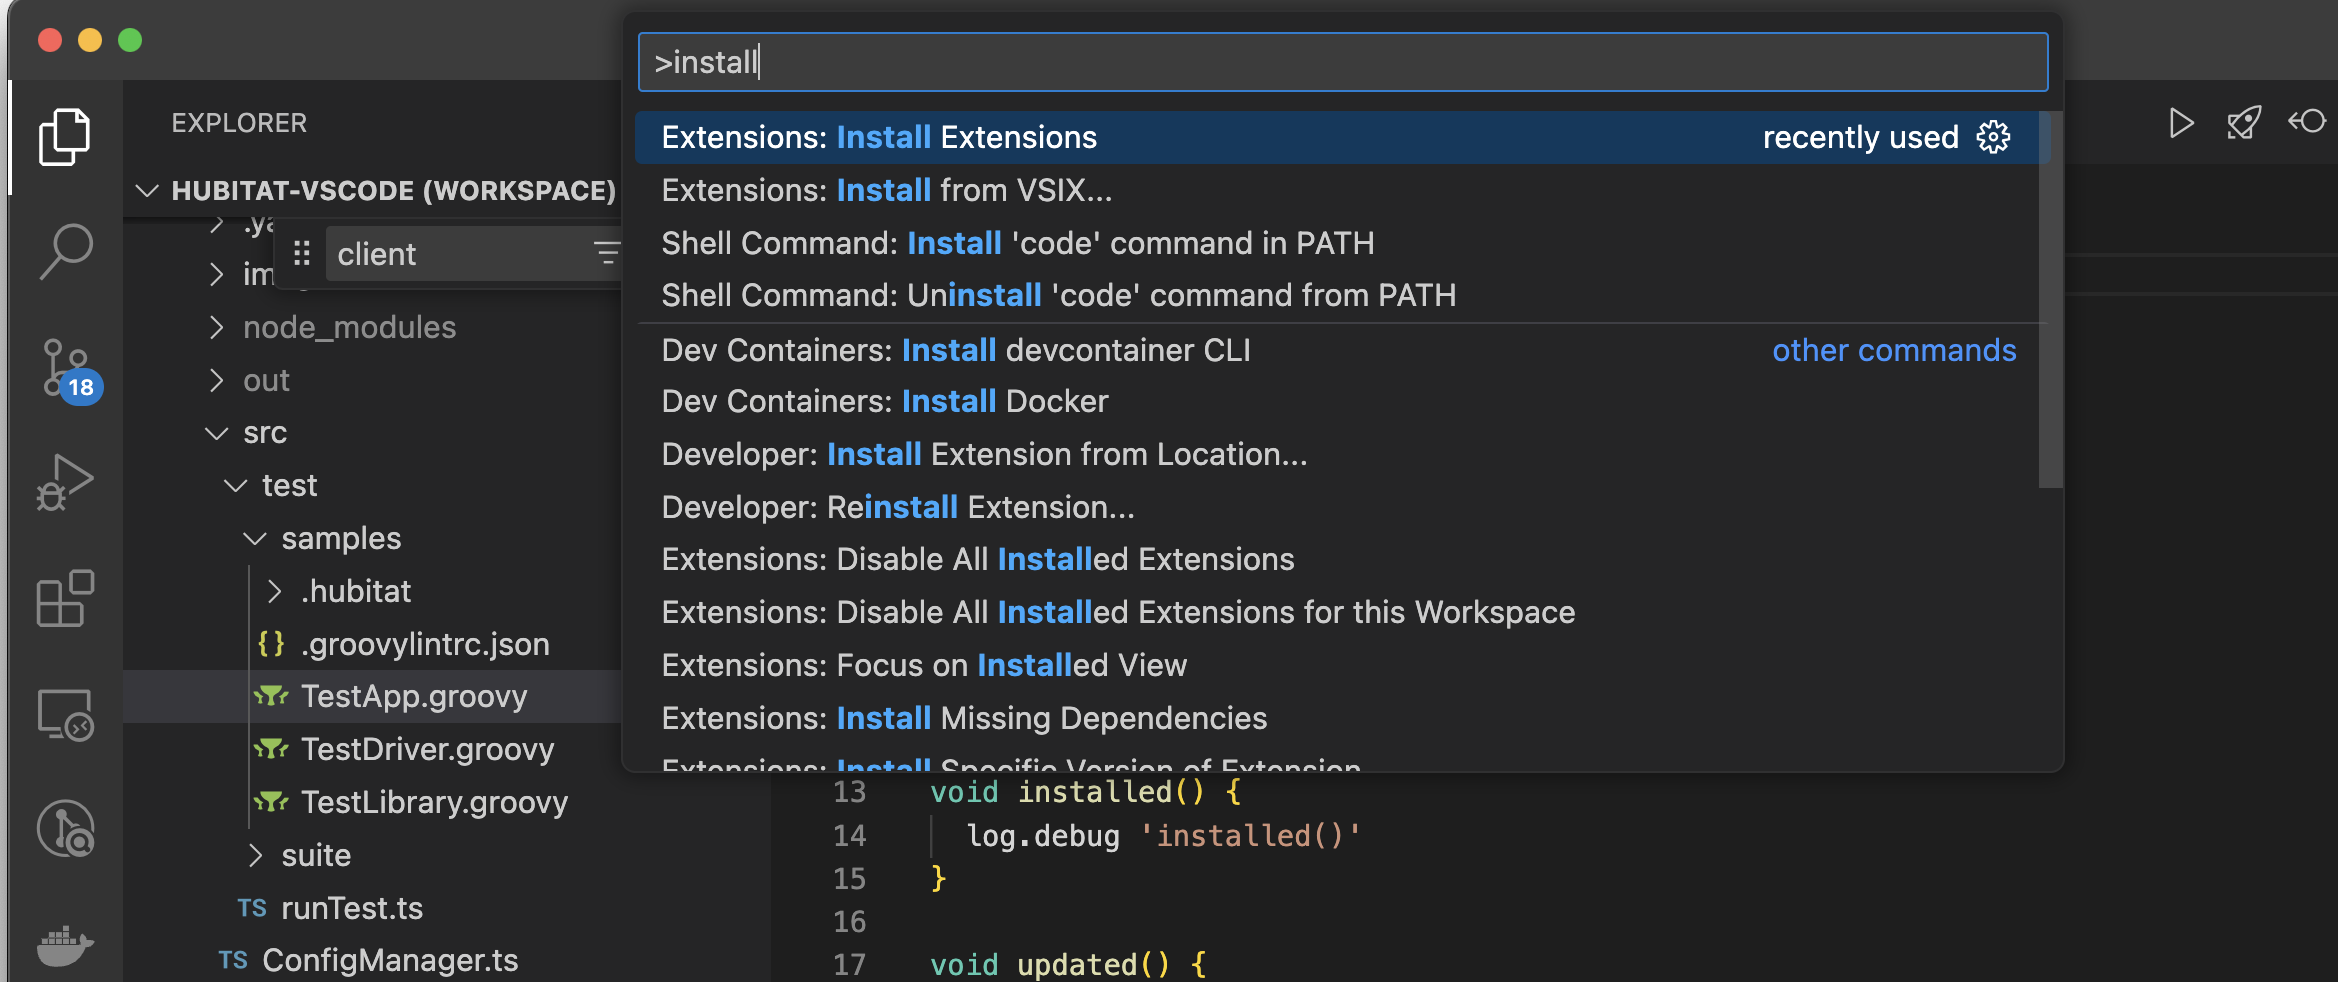Image resolution: width=2338 pixels, height=982 pixels.
Task: Click the log.debug 'installed()' line
Action: (x=1164, y=836)
